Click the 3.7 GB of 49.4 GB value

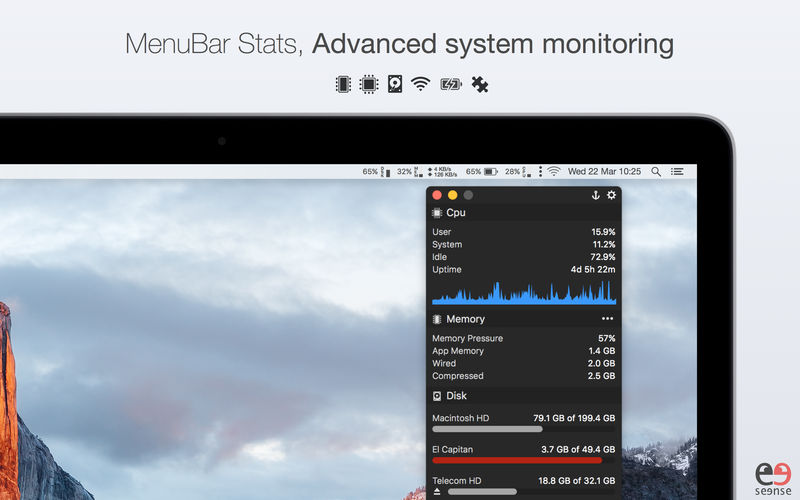(x=578, y=449)
